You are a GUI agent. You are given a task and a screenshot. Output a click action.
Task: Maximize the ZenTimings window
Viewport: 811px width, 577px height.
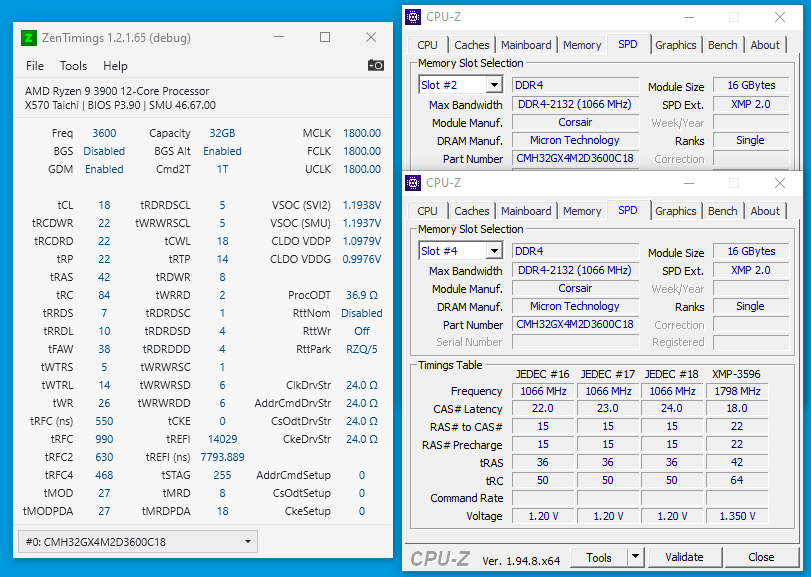tap(325, 38)
